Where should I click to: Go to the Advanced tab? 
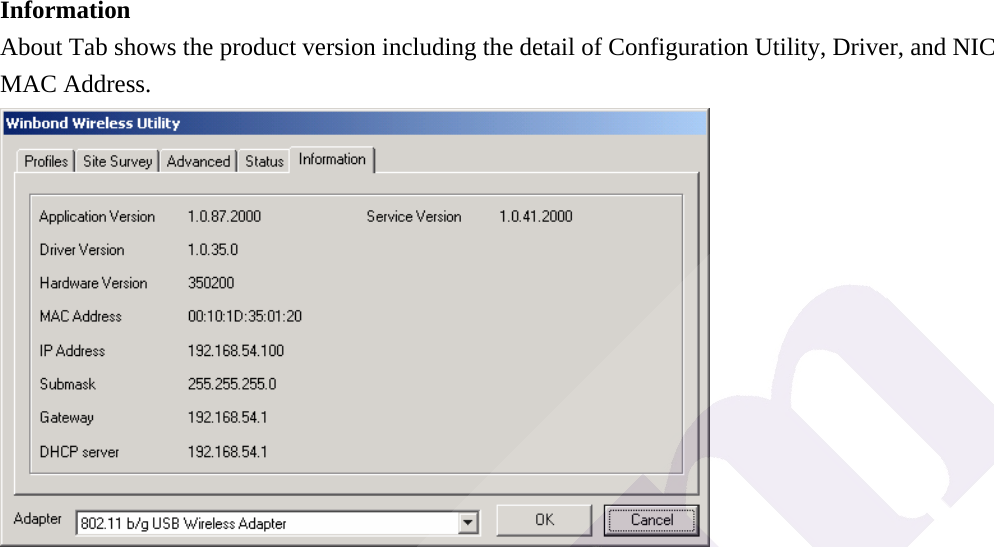click(198, 161)
